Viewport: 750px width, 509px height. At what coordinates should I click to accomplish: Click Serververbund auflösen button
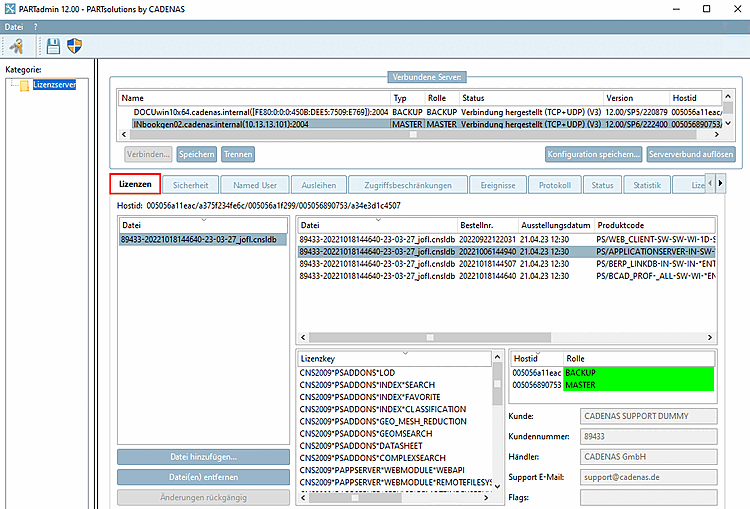pyautogui.click(x=691, y=154)
